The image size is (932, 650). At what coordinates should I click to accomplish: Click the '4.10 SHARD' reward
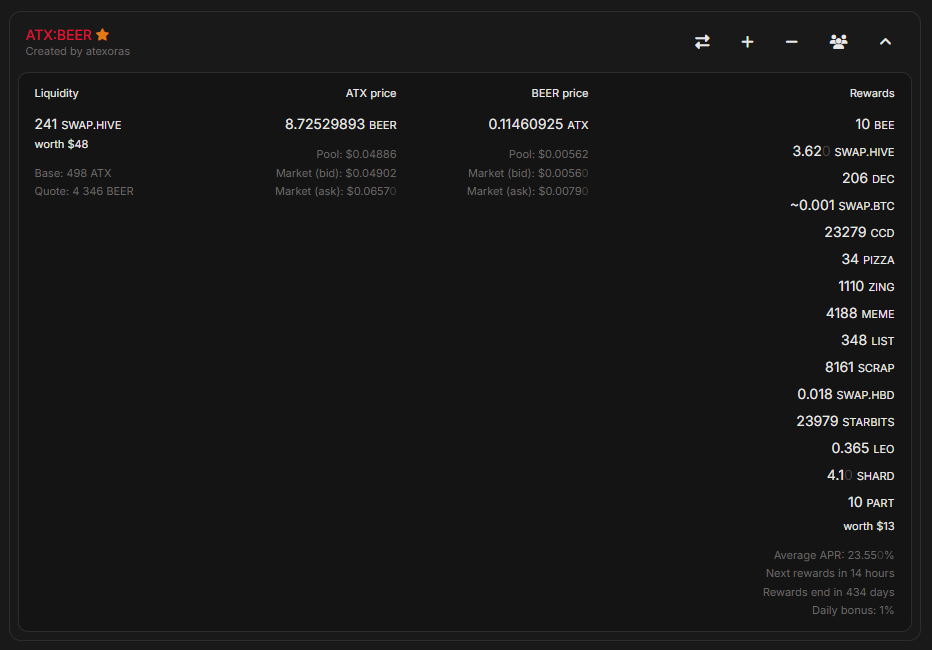point(861,476)
